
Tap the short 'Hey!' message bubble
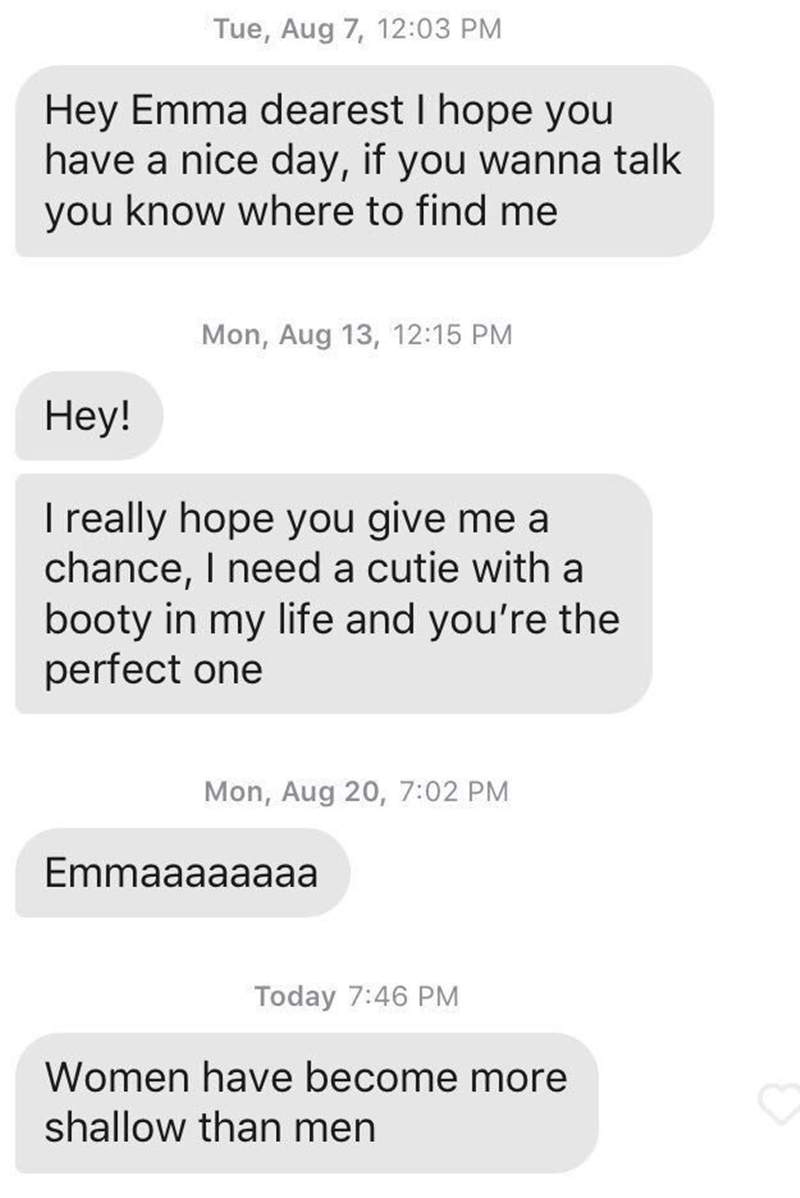click(x=86, y=415)
